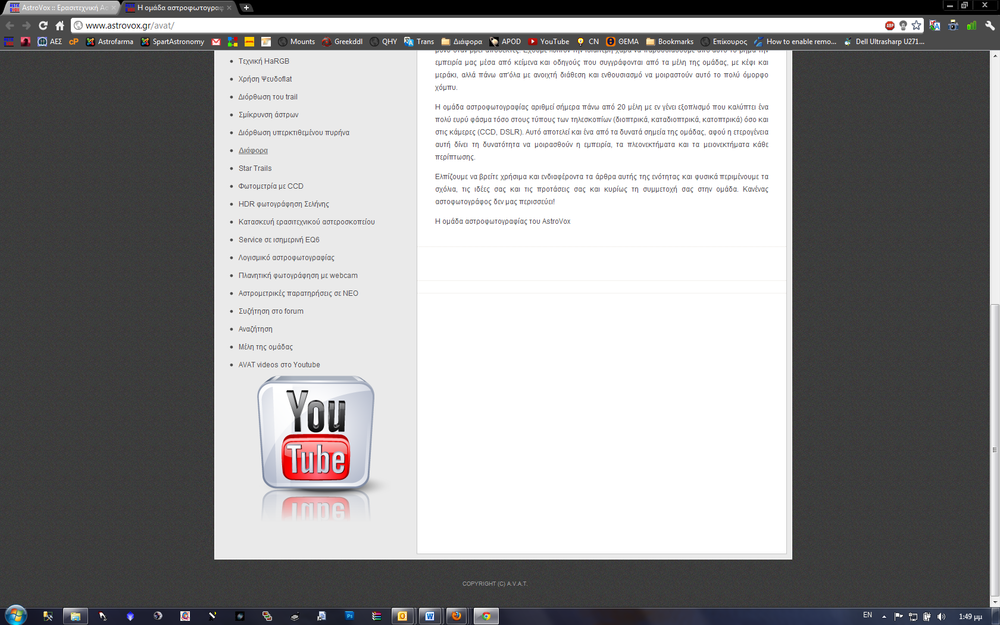Open the APOD bookmarks folder
Image resolution: width=1000 pixels, height=625 pixels.
(509, 41)
